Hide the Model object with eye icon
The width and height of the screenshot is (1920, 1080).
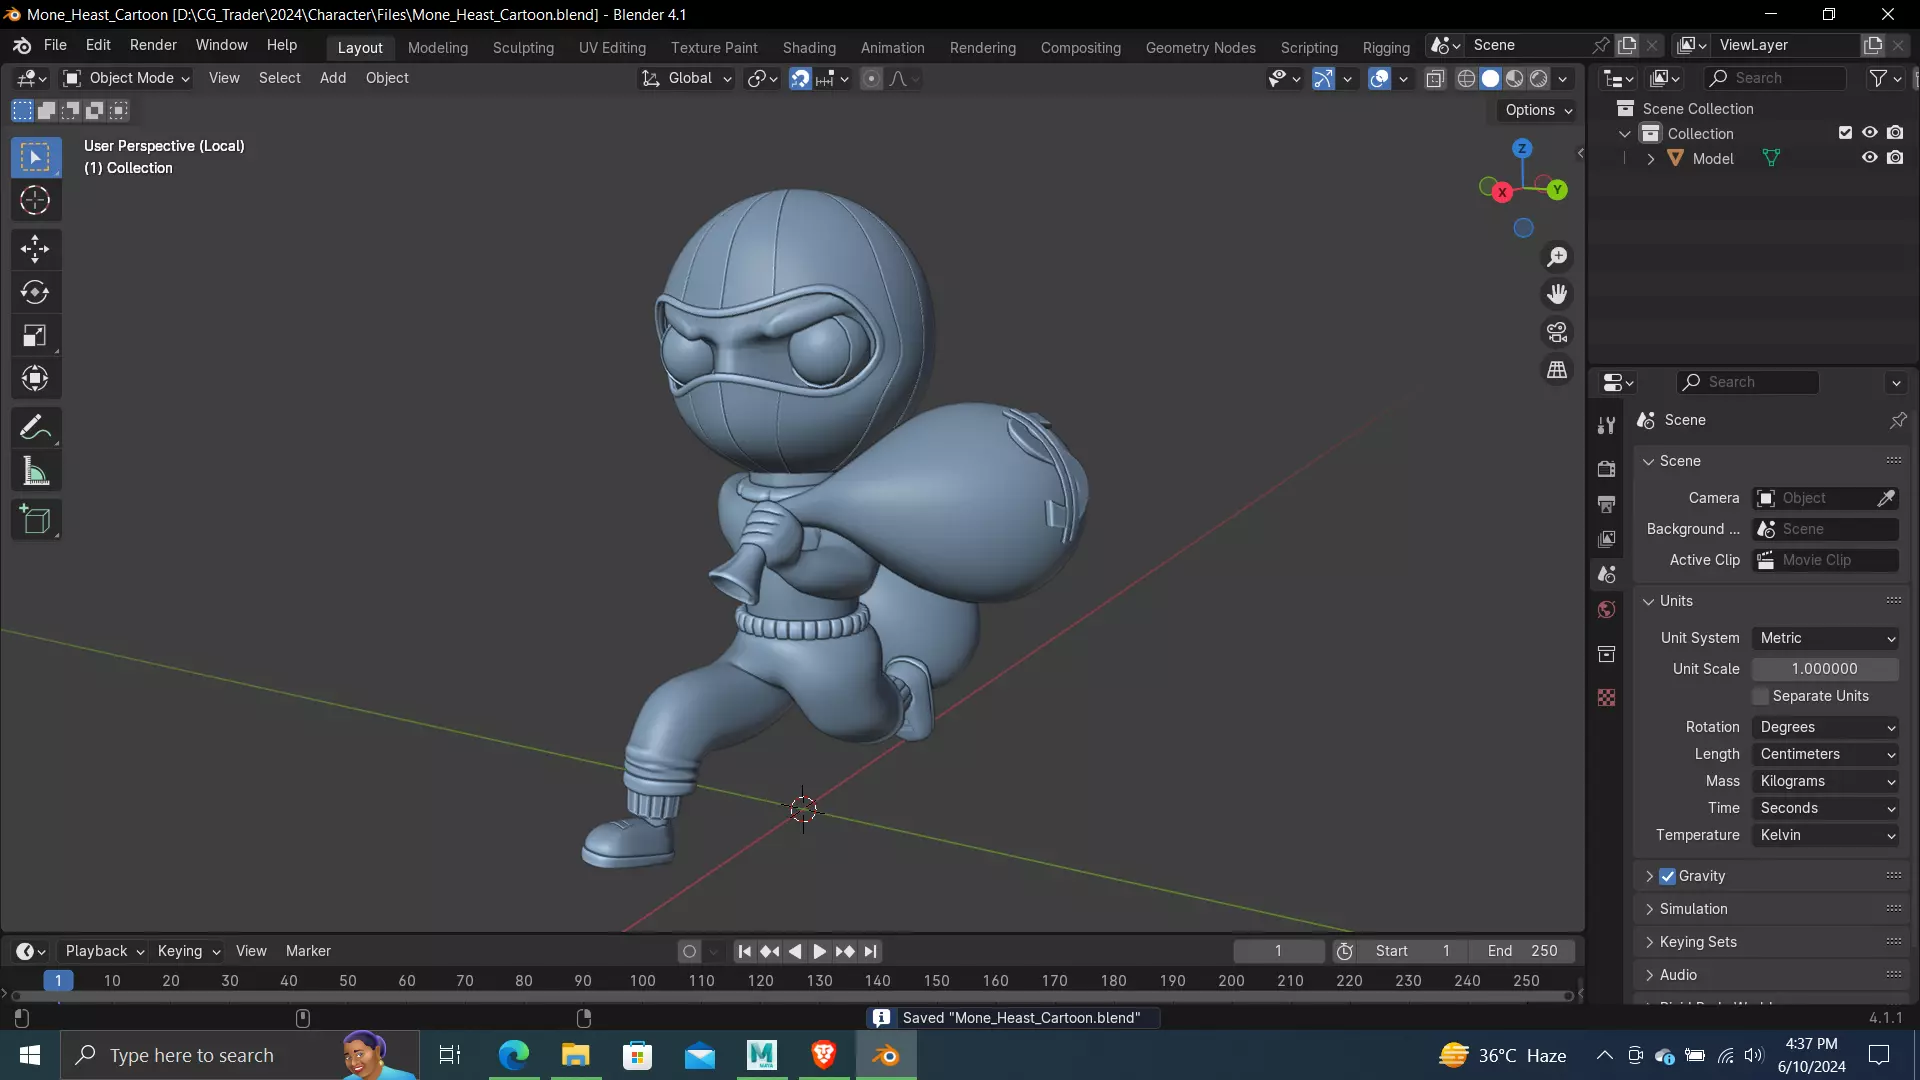tap(1869, 158)
